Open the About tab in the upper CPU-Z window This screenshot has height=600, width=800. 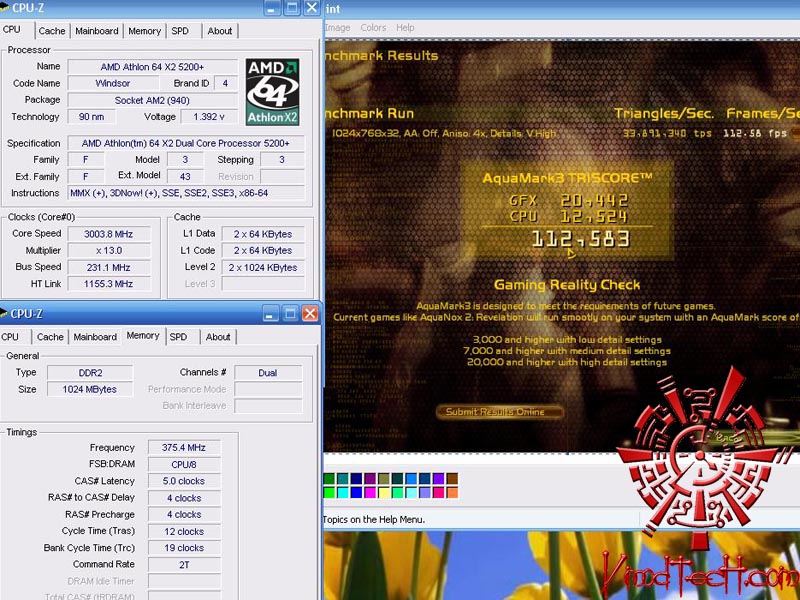point(220,31)
